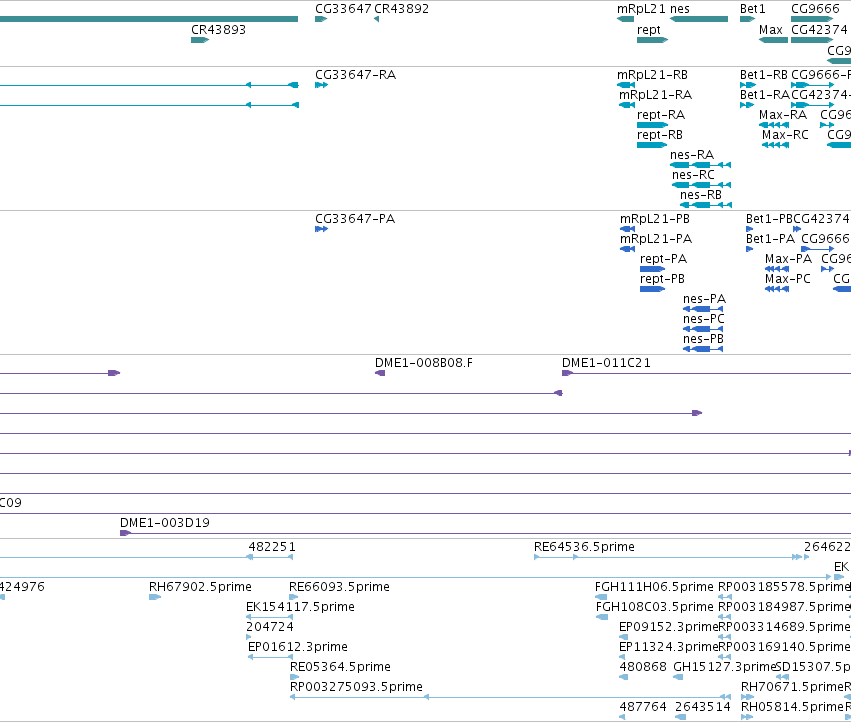This screenshot has height=722, width=851.
Task: Click the DME1-003D19 clone feature
Action: click(485, 533)
